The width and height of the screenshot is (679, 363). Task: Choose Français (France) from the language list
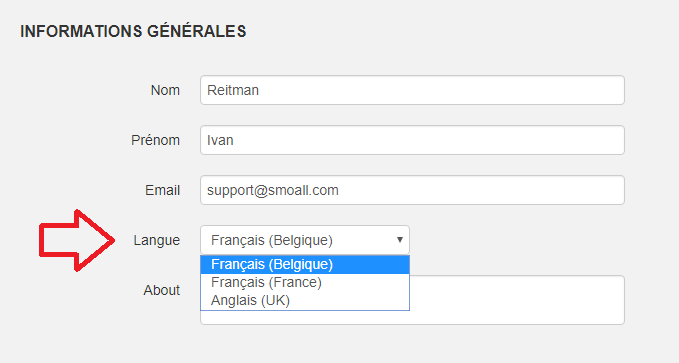tap(305, 282)
